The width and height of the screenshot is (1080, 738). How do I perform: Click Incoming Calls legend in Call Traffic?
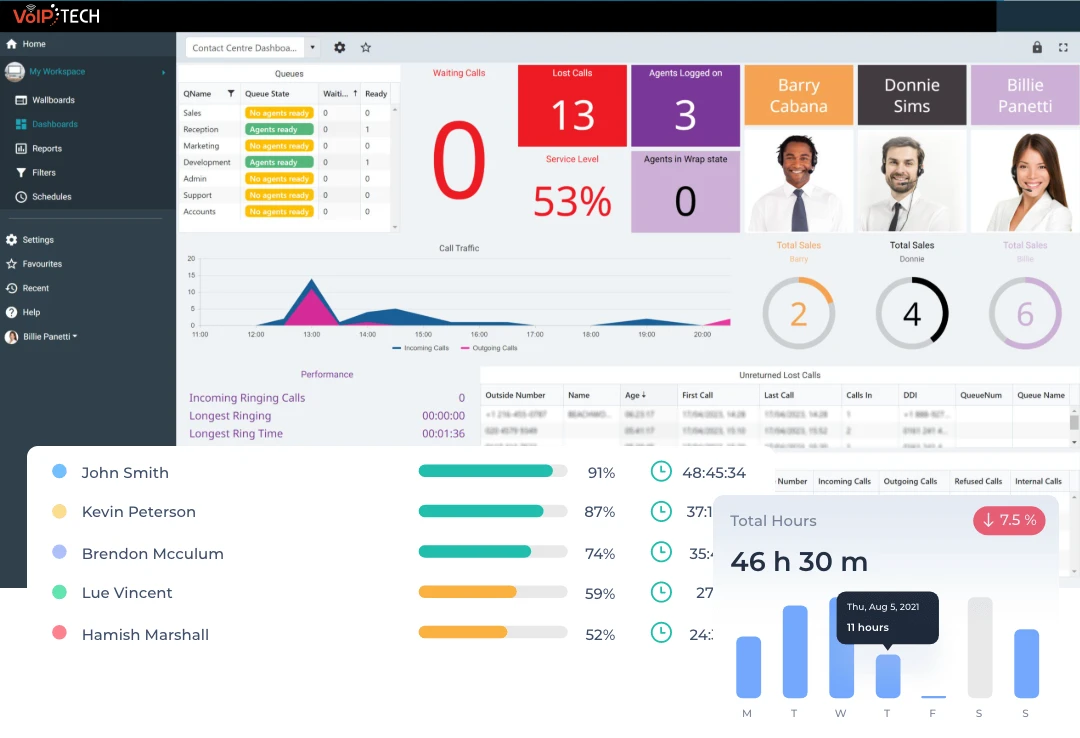pyautogui.click(x=420, y=348)
